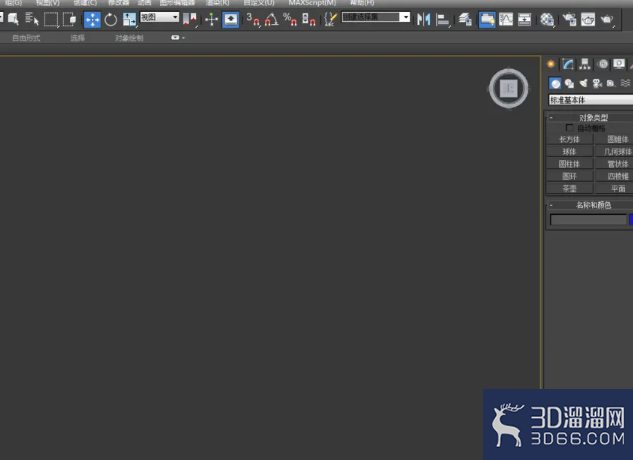
Task: Click the Render Production teapot icon
Action: point(607,19)
